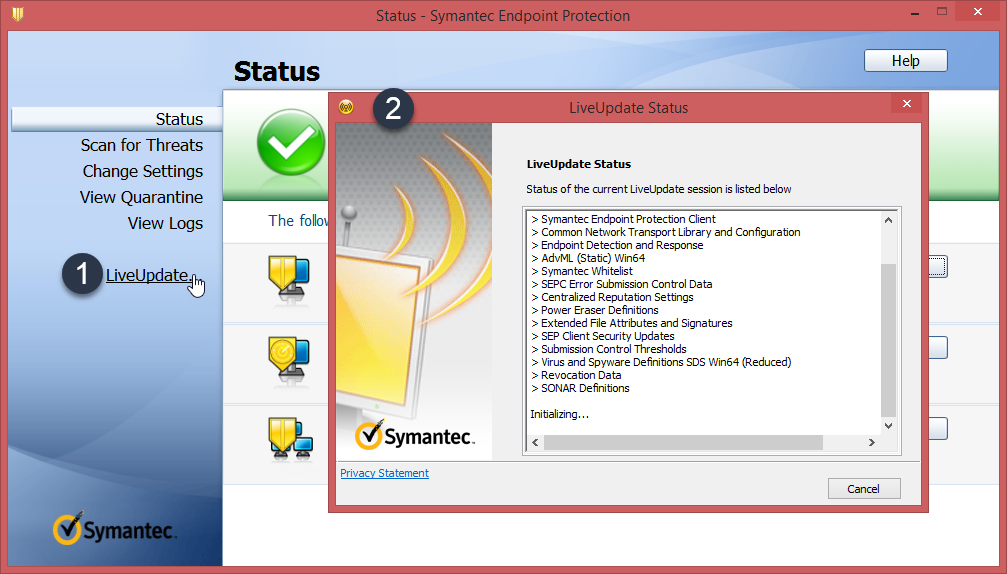Select 'Common Network Transport Library and Configuration' line
This screenshot has width=1007, height=574.
pos(665,232)
